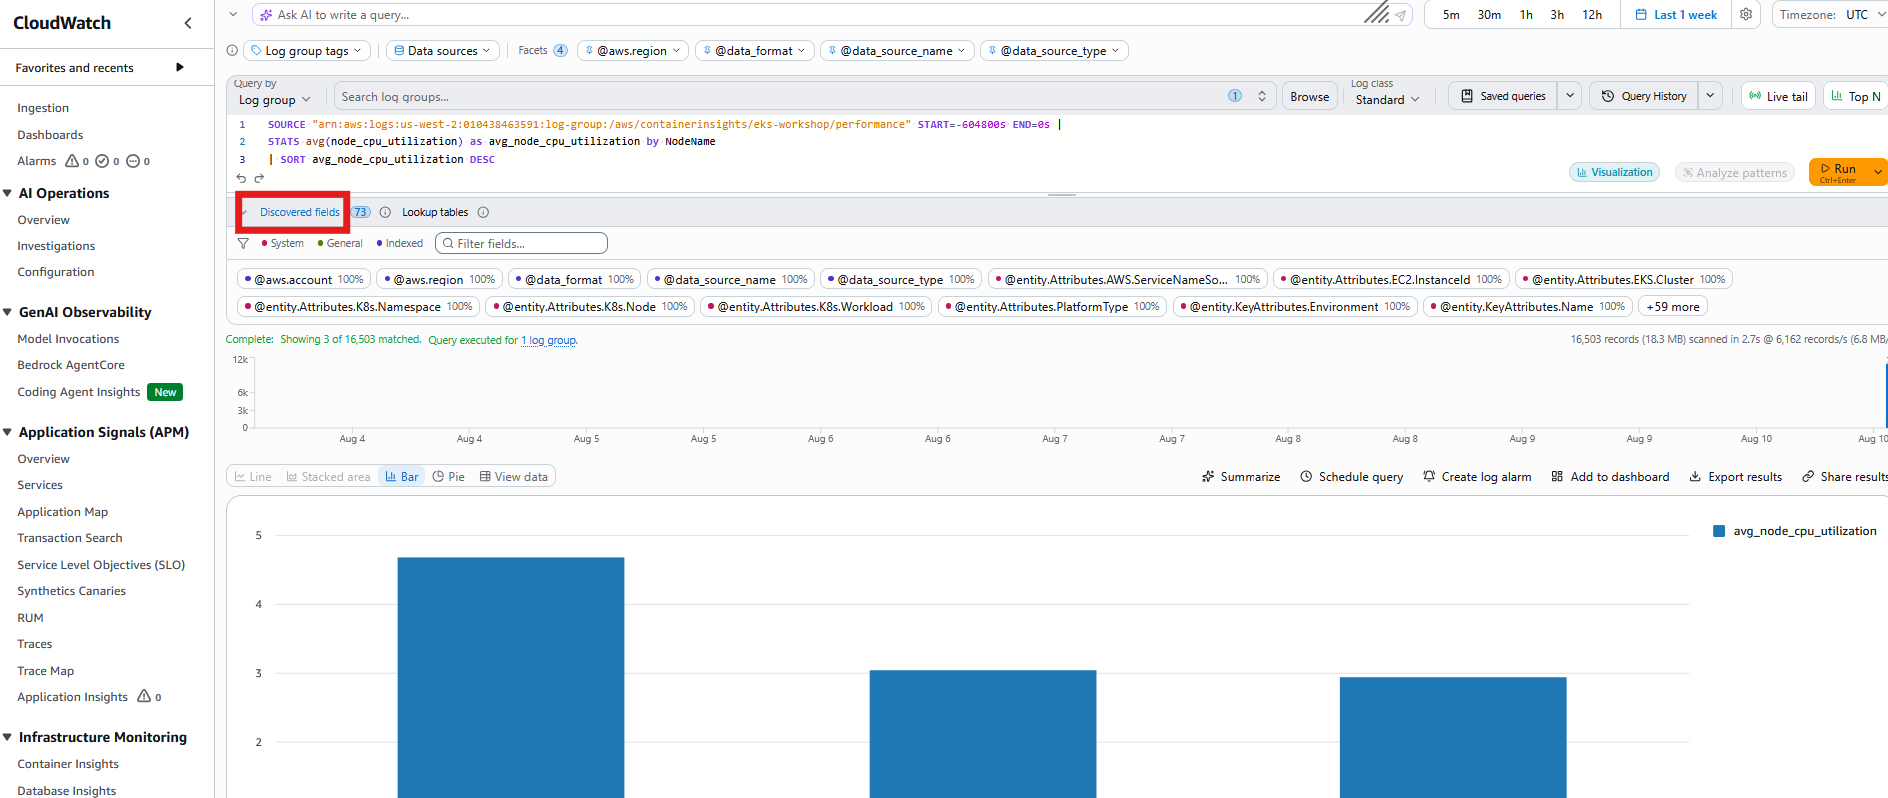Viewport: 1888px width, 798px height.
Task: Switch chart type to Line
Action: click(253, 477)
